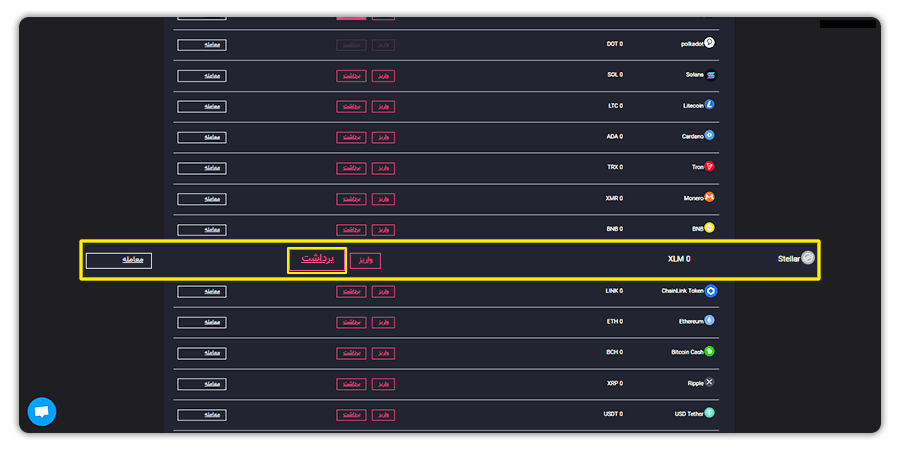Click the Bitcoin Cash deposit button
The image size is (900, 450).
[x=383, y=354]
